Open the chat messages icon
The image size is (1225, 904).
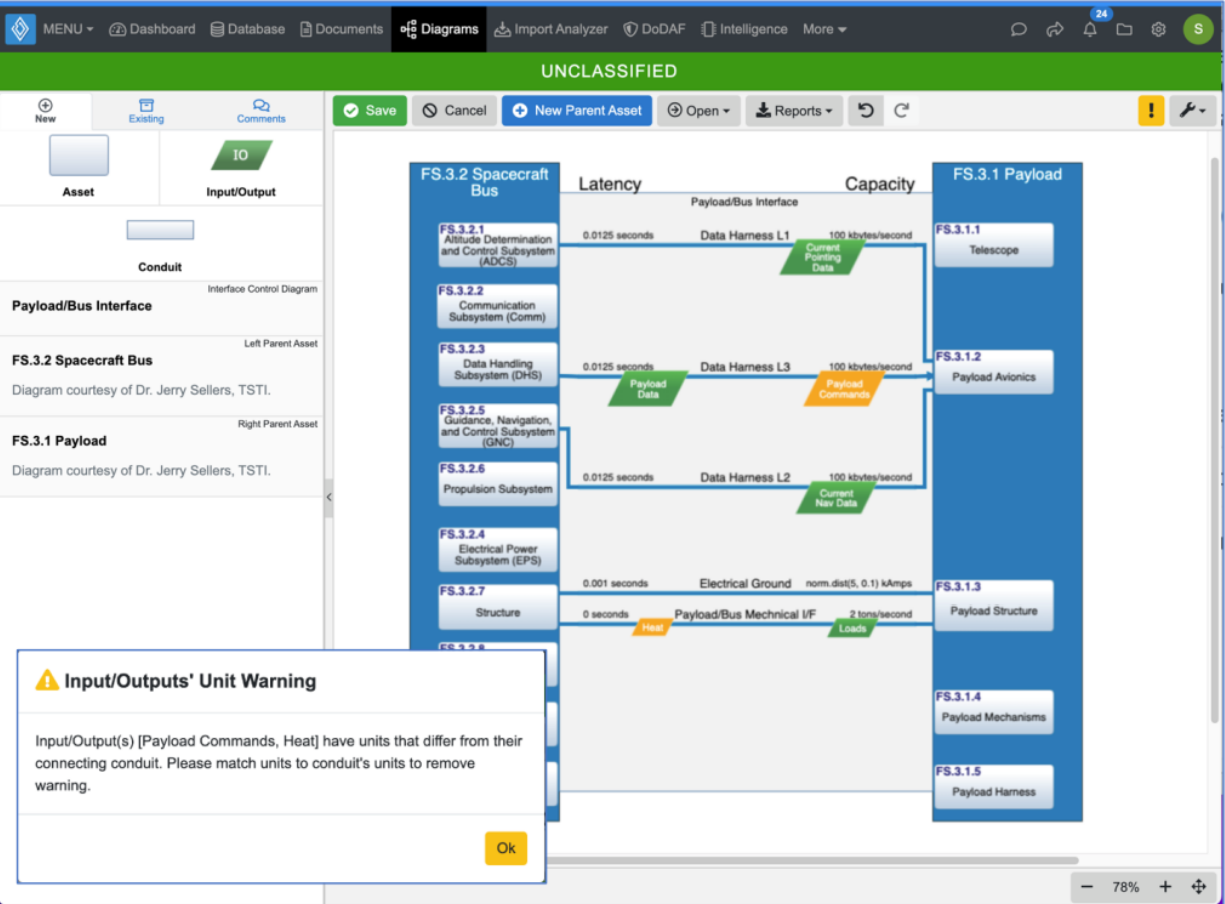1018,29
